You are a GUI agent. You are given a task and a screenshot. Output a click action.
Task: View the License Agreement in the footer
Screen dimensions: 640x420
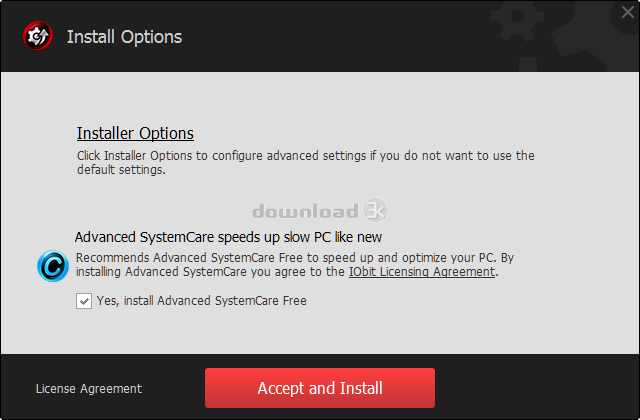coord(89,389)
